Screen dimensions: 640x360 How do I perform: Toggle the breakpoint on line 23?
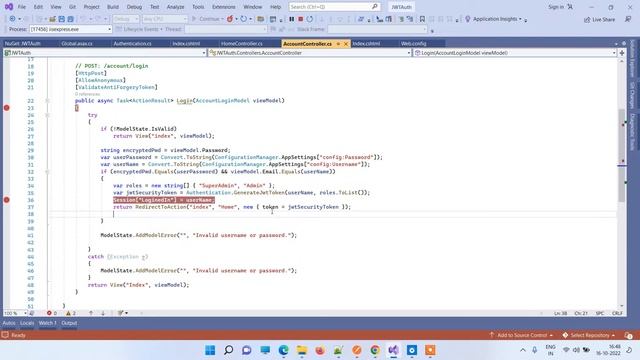[x=7, y=108]
